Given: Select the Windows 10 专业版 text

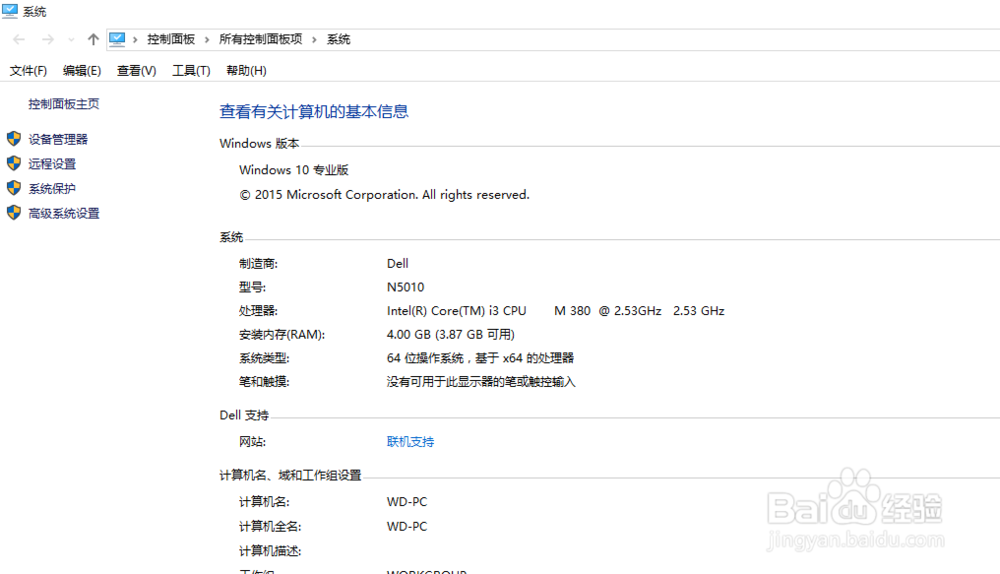Looking at the screenshot, I should [x=293, y=170].
